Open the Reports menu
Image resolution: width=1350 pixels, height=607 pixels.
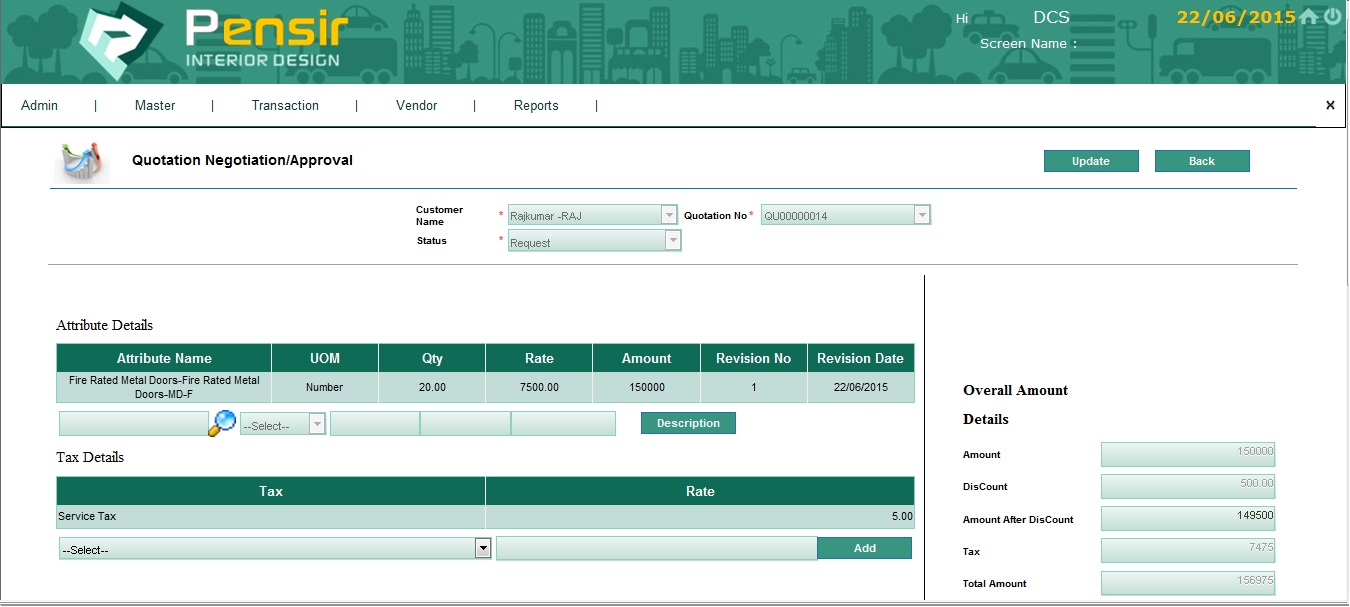[x=536, y=106]
